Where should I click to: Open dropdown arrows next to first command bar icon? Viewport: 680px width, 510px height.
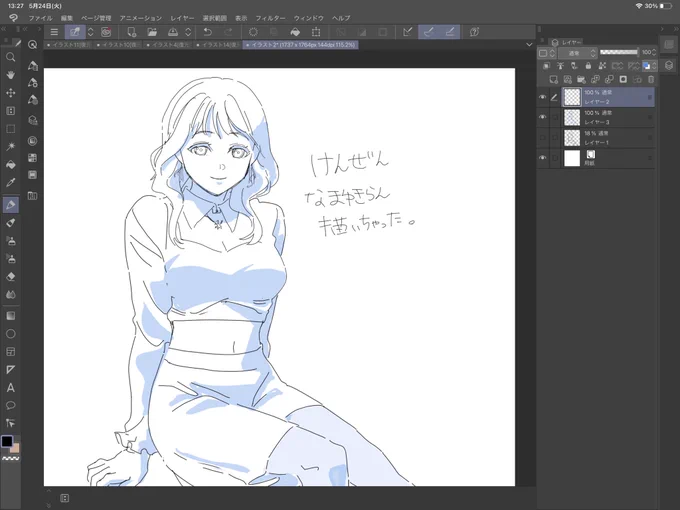click(91, 32)
